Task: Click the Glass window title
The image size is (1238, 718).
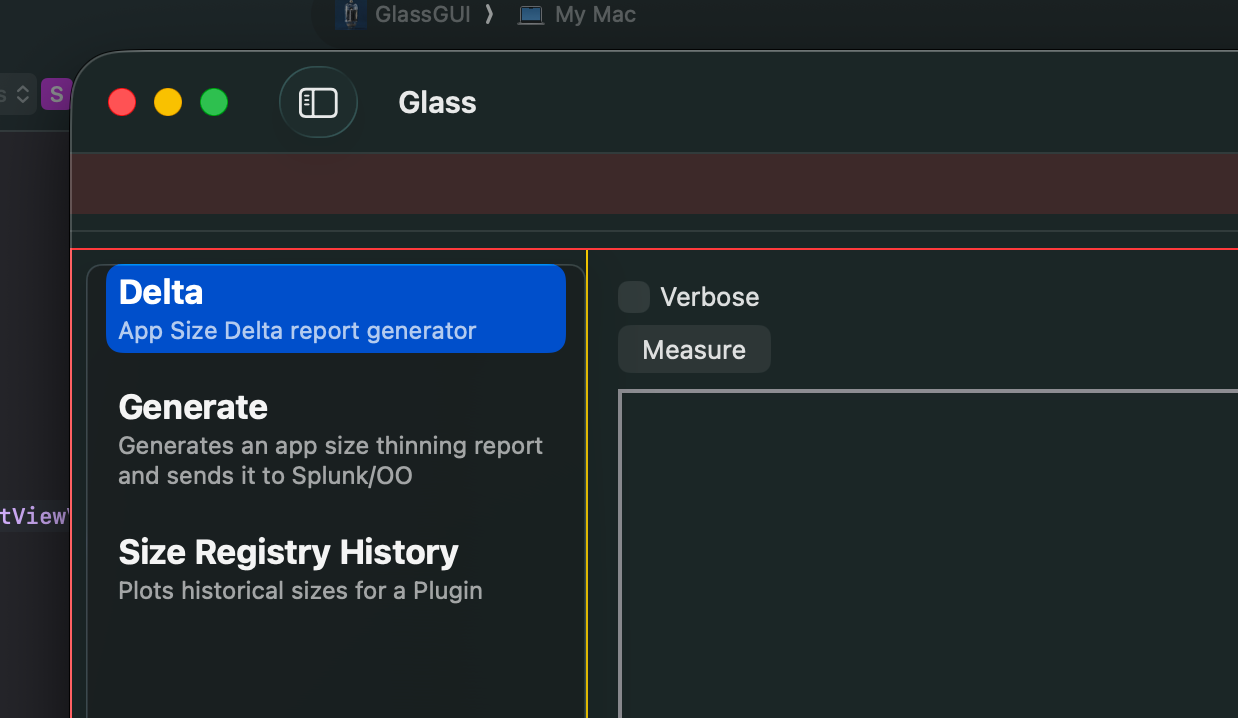Action: tap(437, 102)
